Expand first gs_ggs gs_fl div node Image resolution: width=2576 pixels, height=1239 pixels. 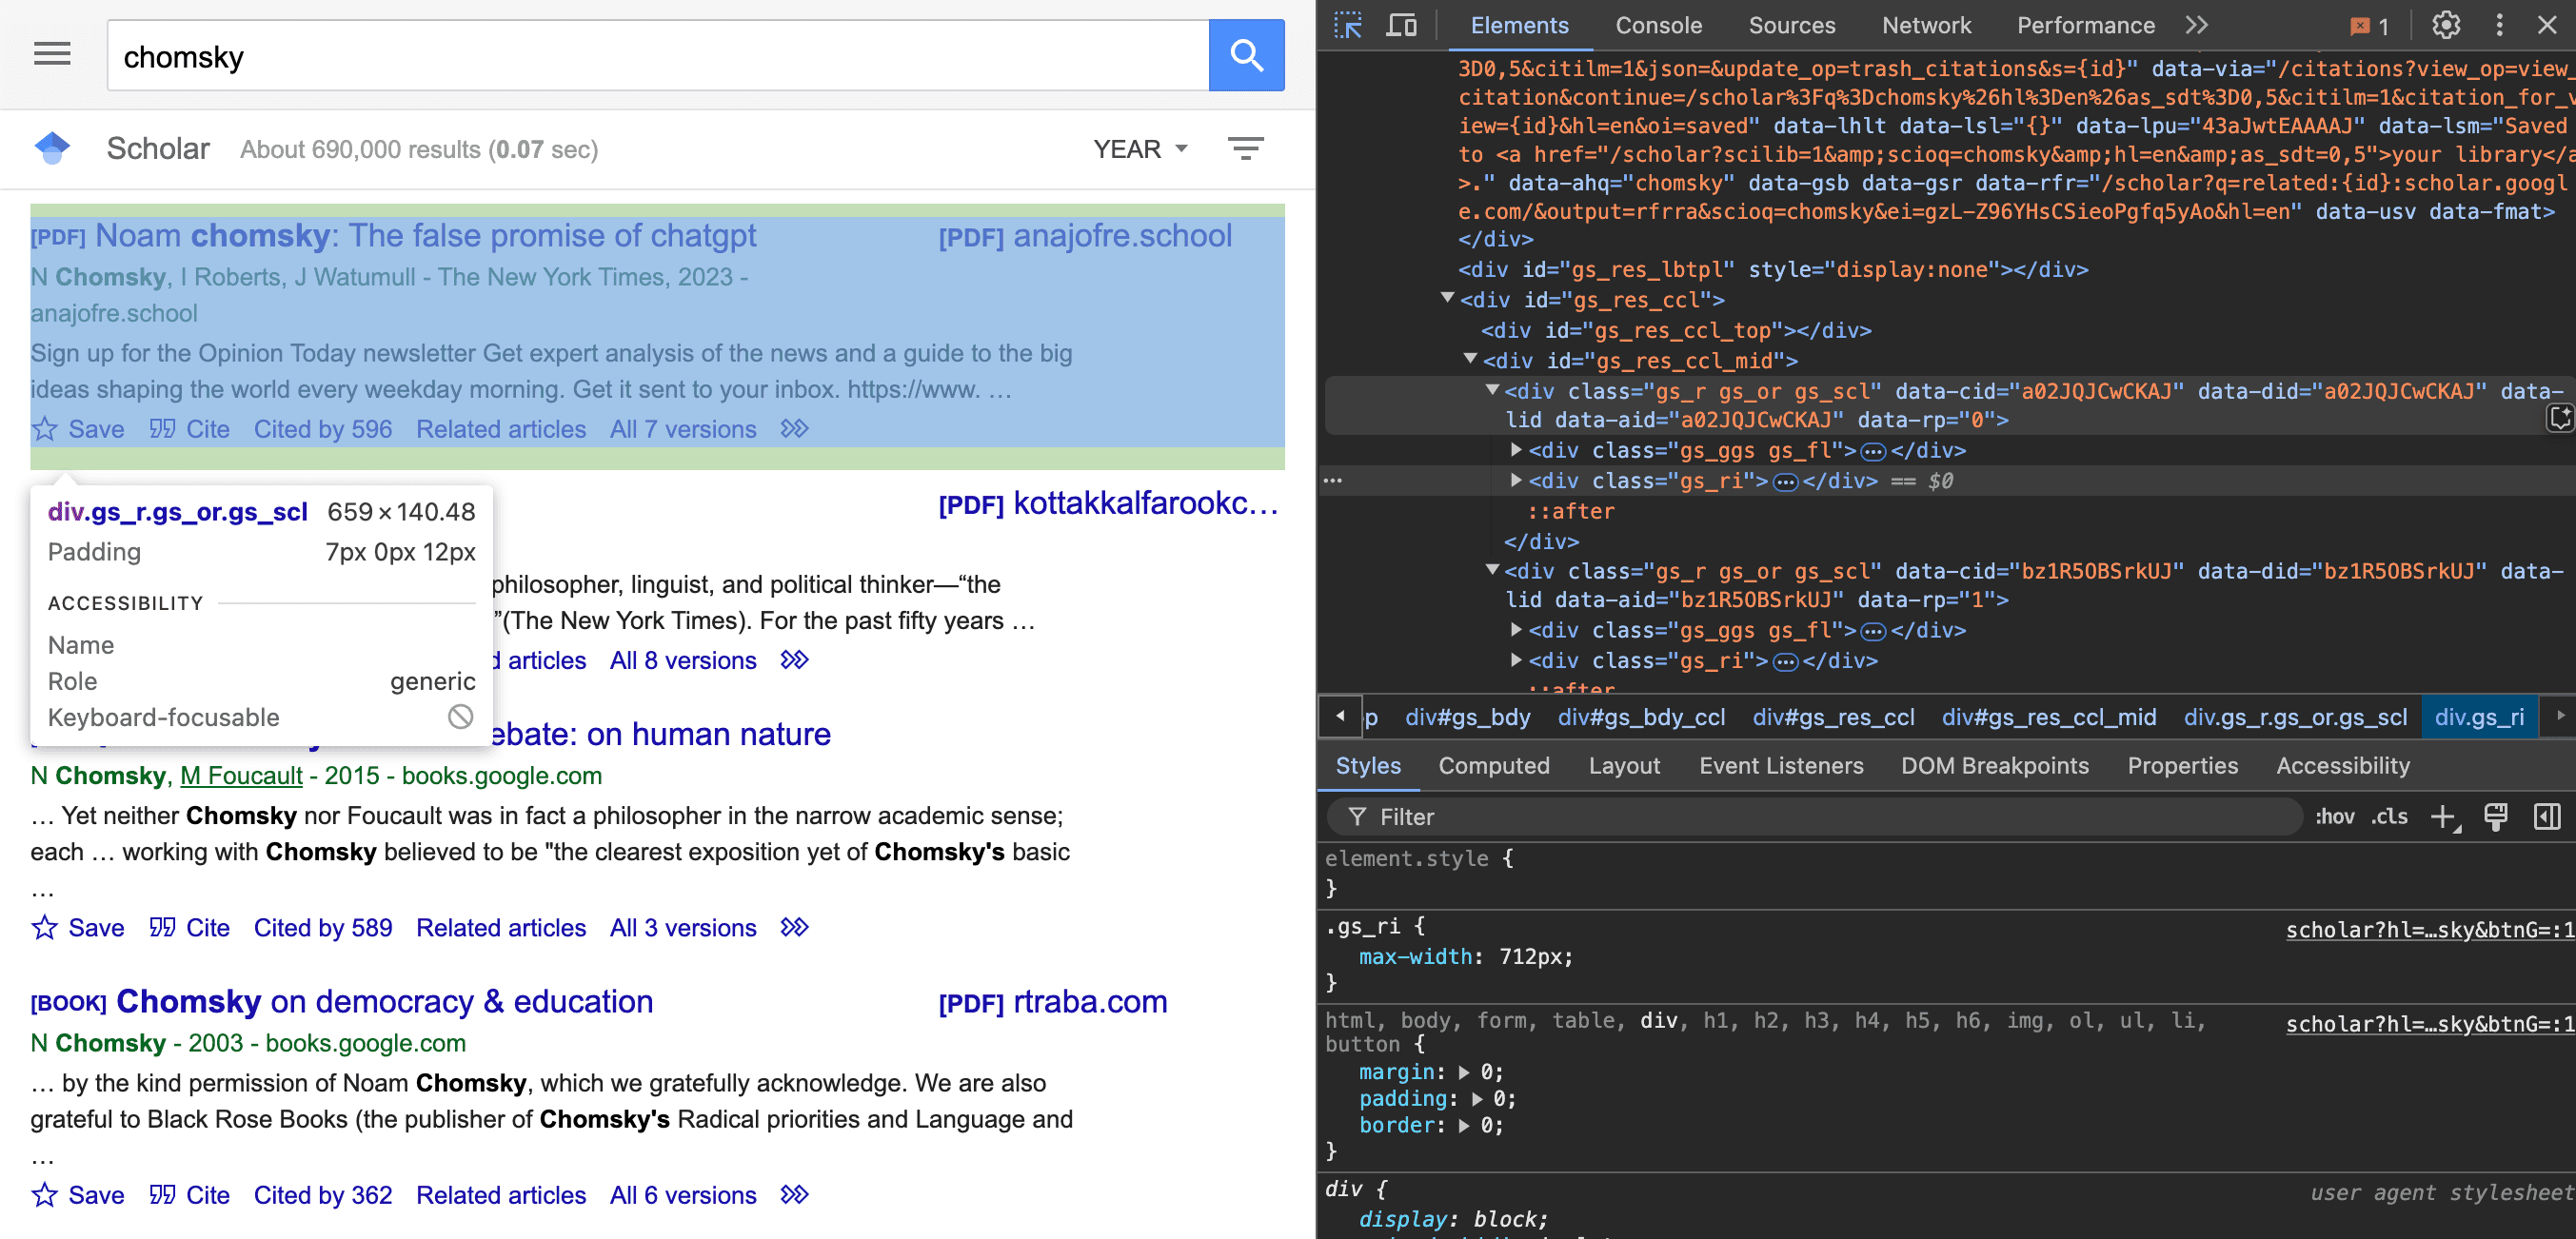click(1516, 450)
